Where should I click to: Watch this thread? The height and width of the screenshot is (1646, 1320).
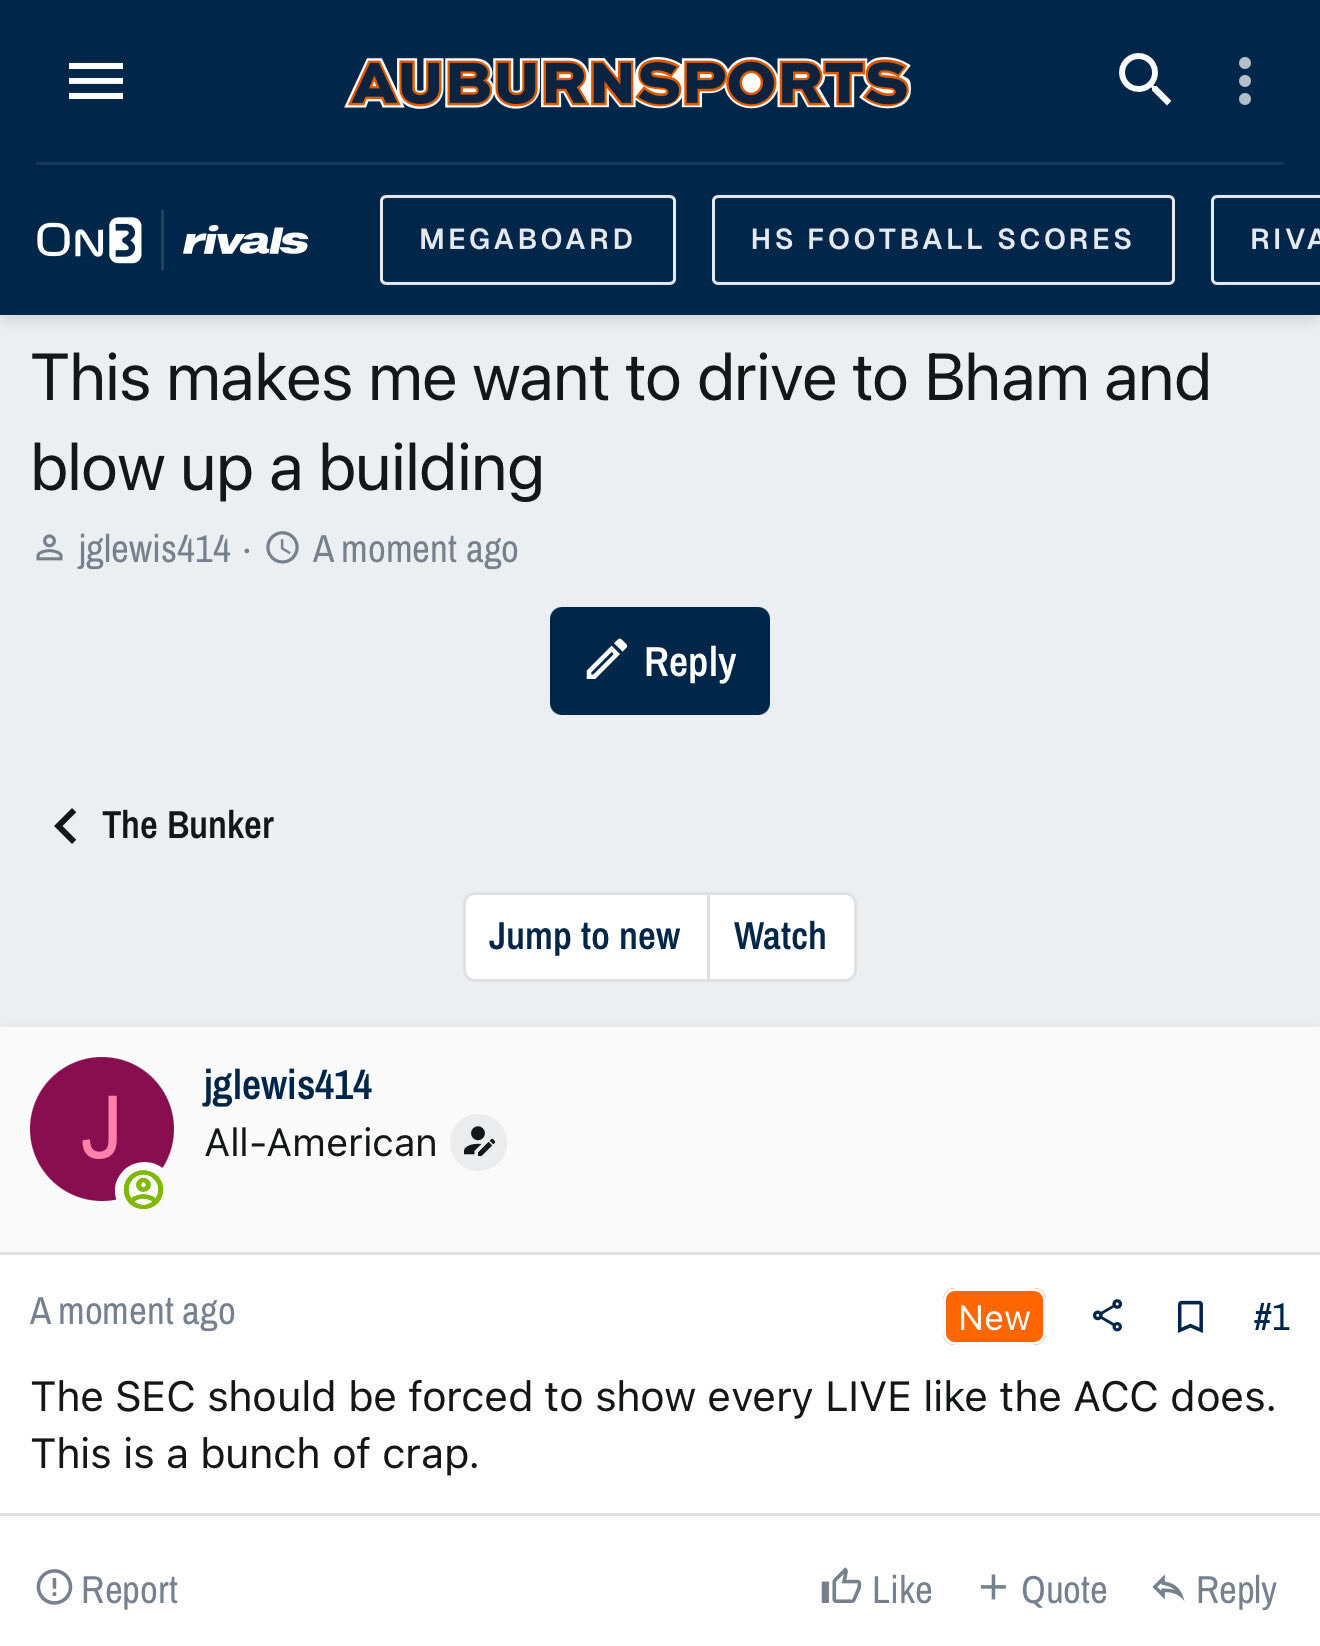tap(780, 937)
